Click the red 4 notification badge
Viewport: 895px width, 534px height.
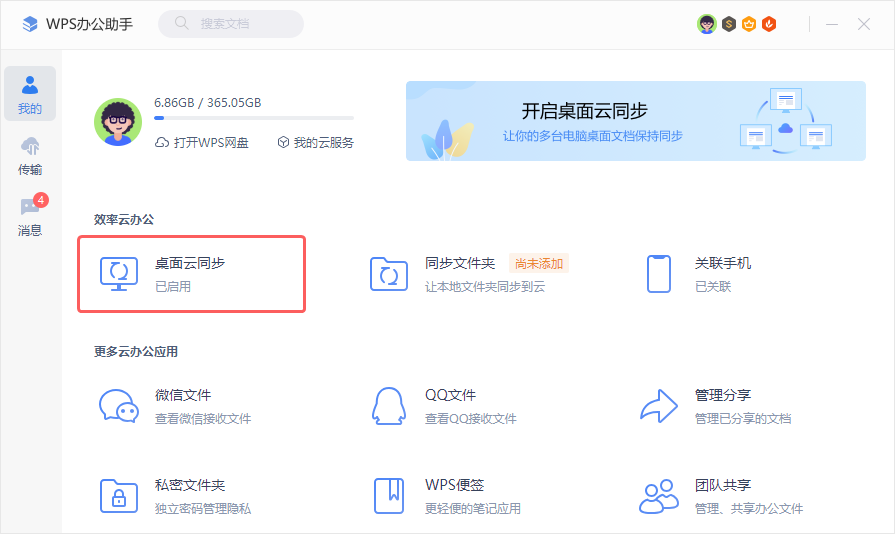point(41,200)
